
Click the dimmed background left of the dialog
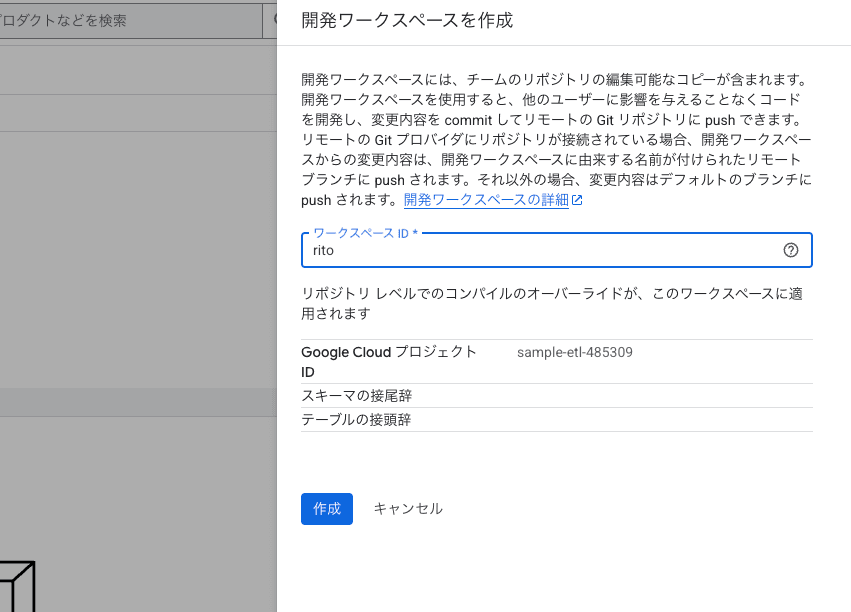[138, 300]
